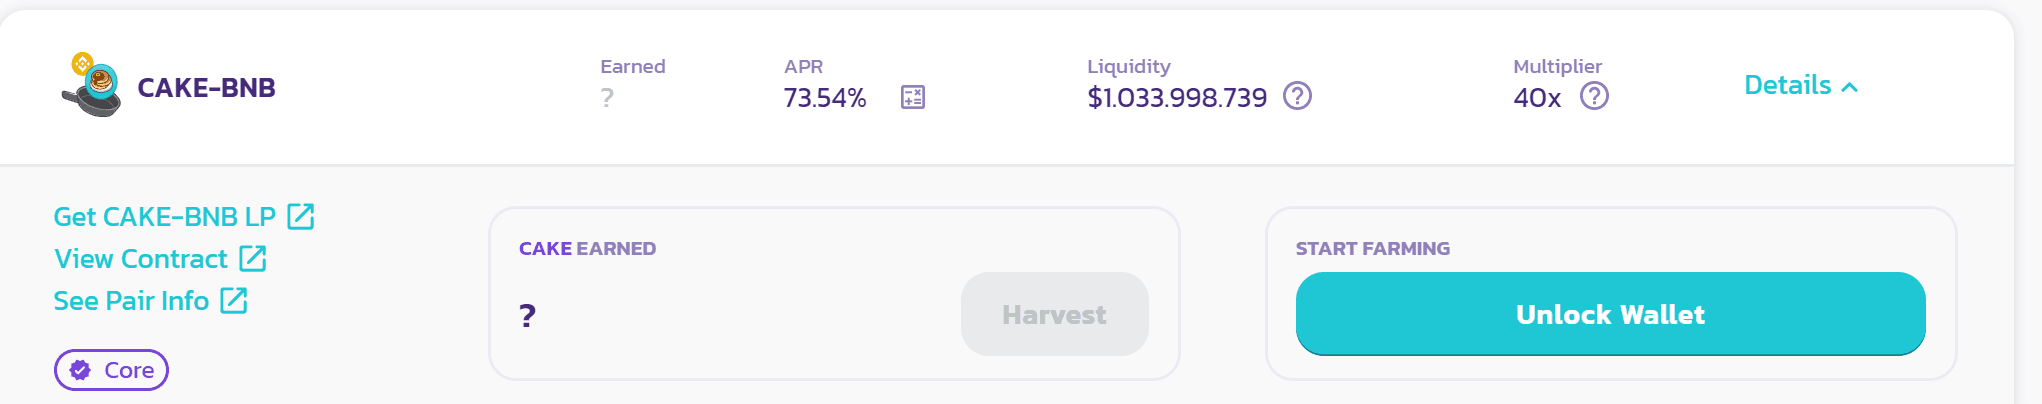Click the $1.033.998.739 liquidity amount
The width and height of the screenshot is (2042, 404).
[x=1177, y=98]
